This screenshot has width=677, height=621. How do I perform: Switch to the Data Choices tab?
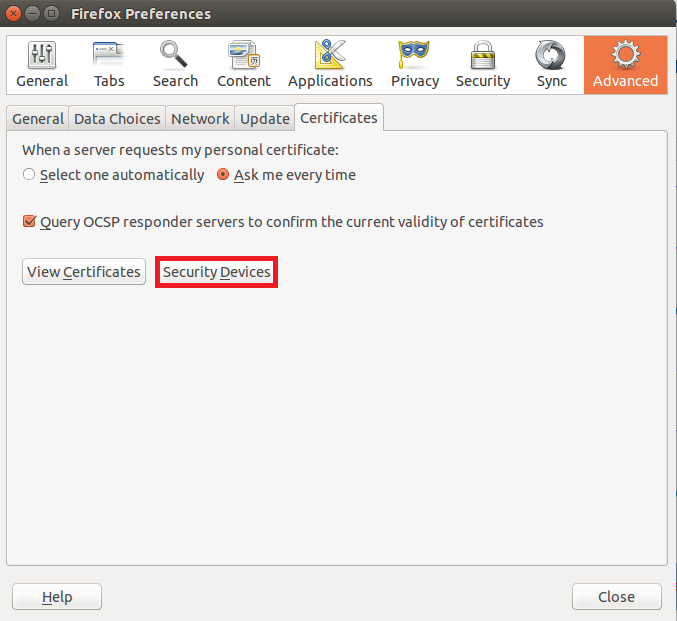tap(117, 119)
